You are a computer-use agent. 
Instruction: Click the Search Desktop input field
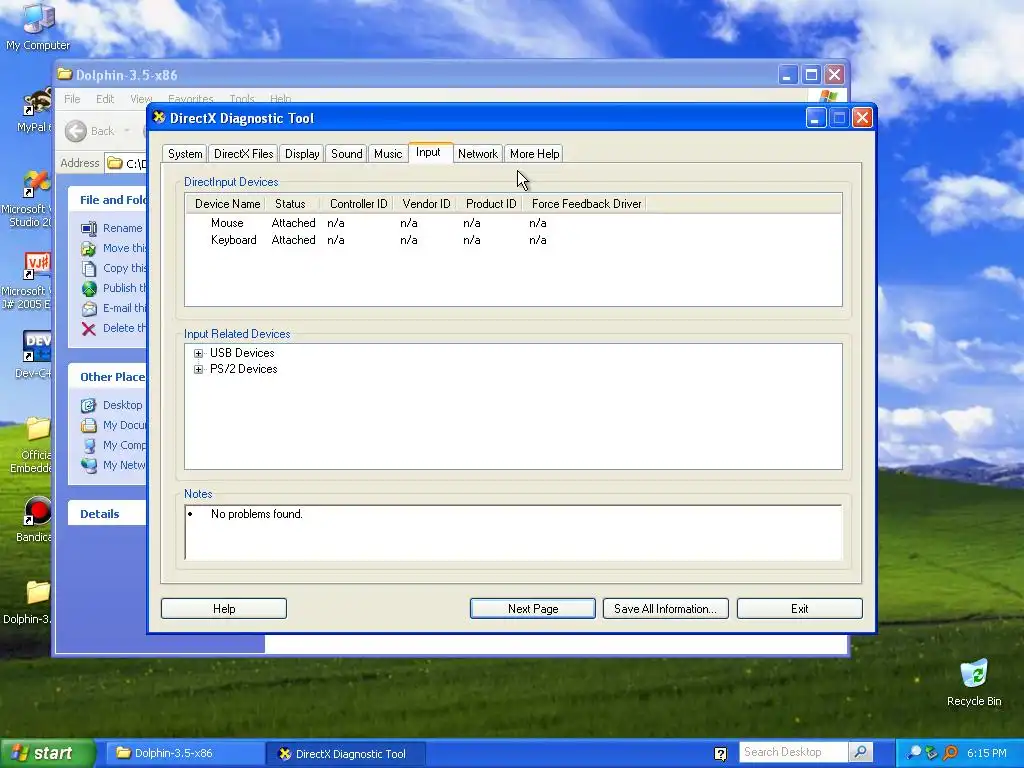[x=793, y=752]
